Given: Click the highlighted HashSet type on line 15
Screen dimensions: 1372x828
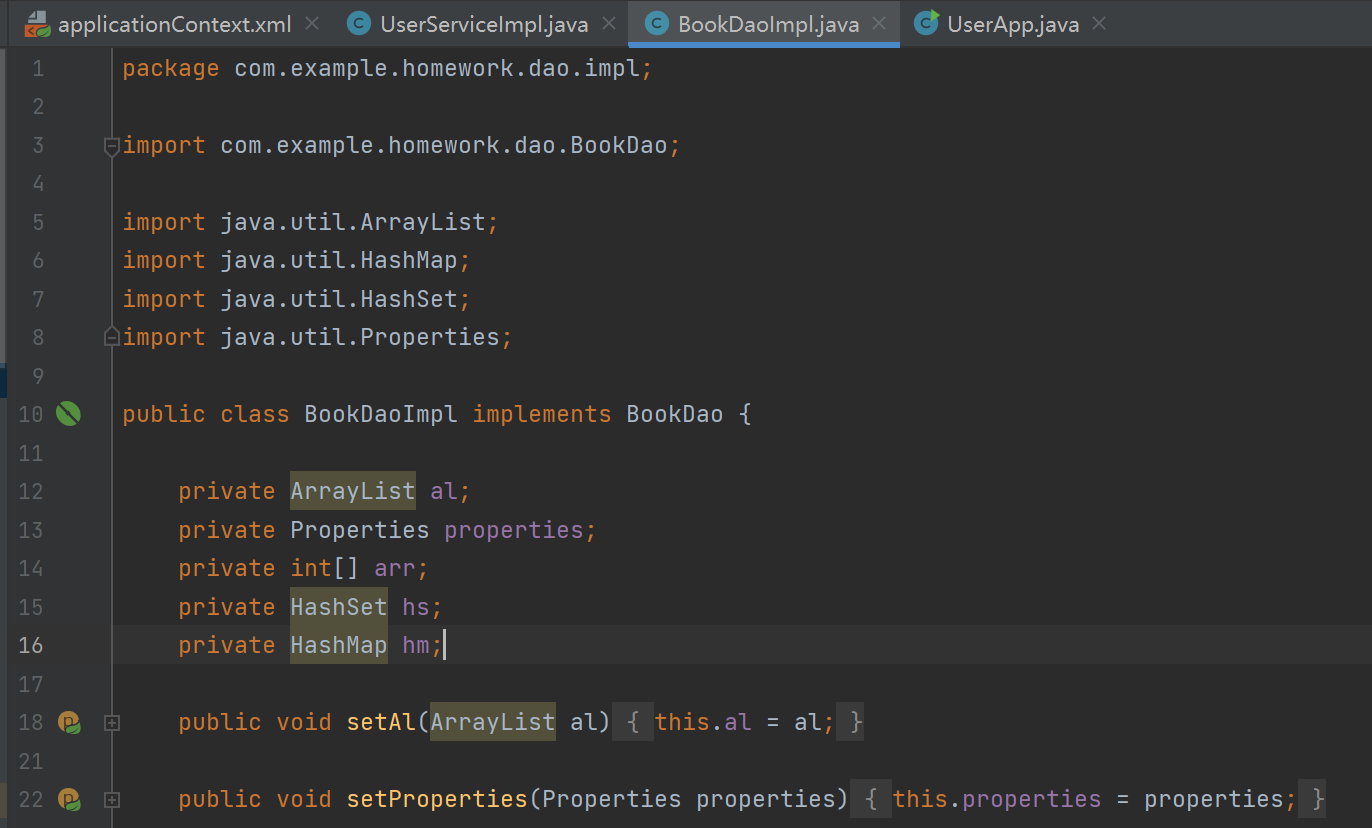Looking at the screenshot, I should [339, 607].
